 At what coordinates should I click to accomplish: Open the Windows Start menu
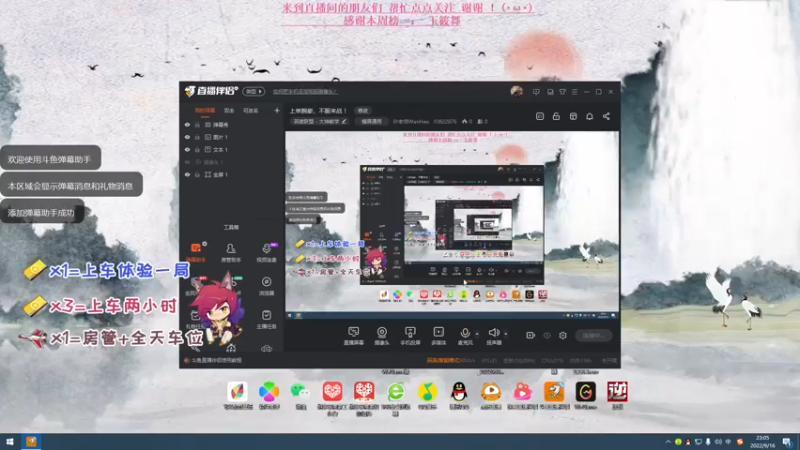coord(10,442)
